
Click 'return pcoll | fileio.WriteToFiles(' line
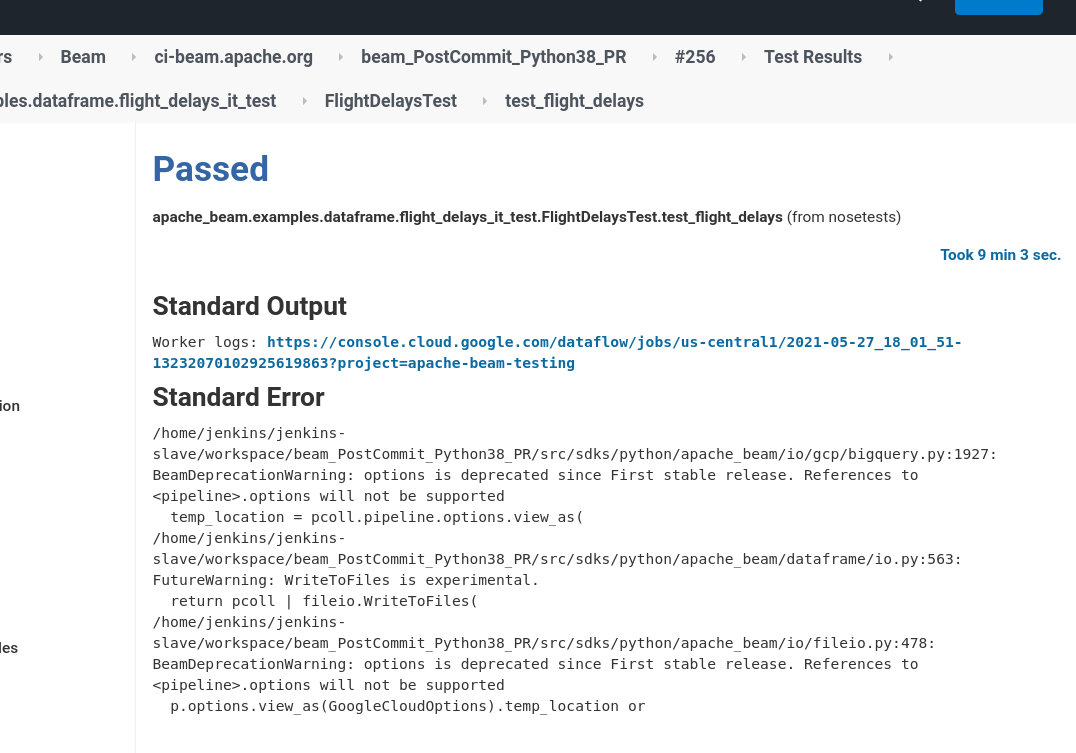(324, 601)
